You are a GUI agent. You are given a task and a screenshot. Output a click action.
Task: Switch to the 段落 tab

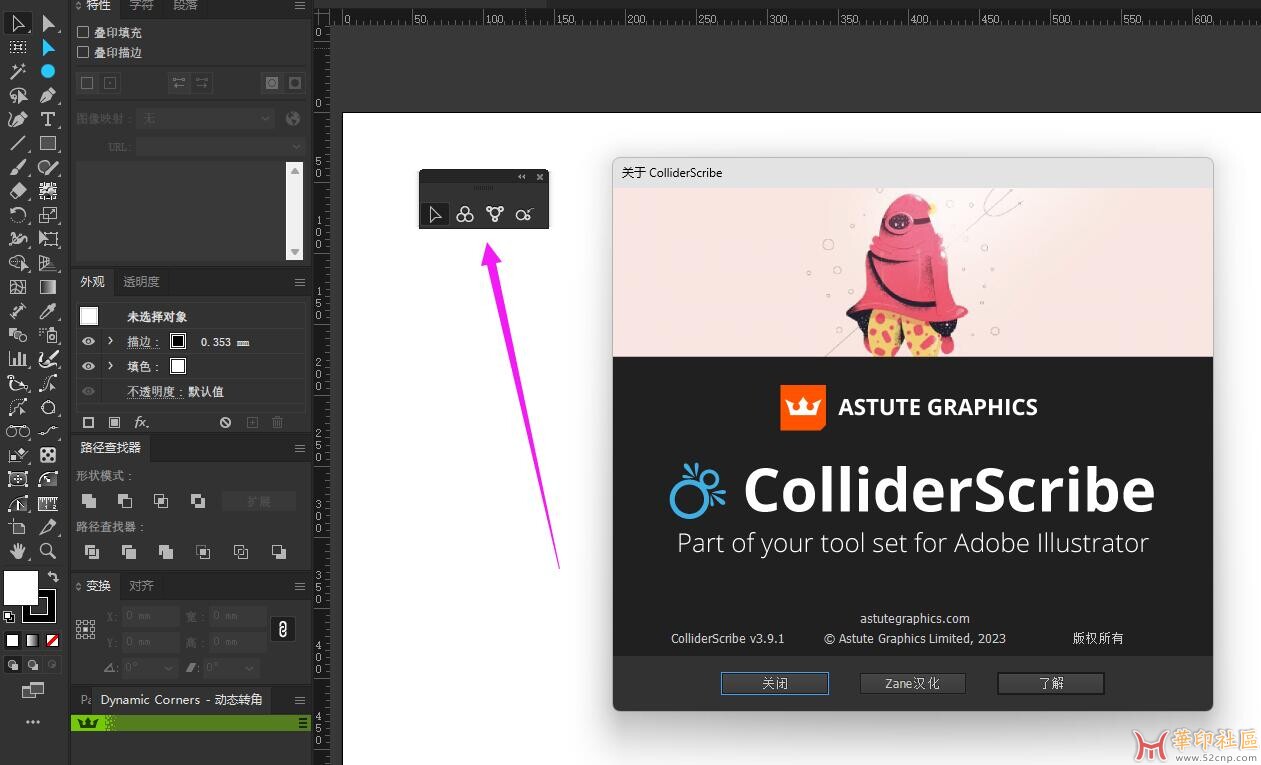(185, 6)
